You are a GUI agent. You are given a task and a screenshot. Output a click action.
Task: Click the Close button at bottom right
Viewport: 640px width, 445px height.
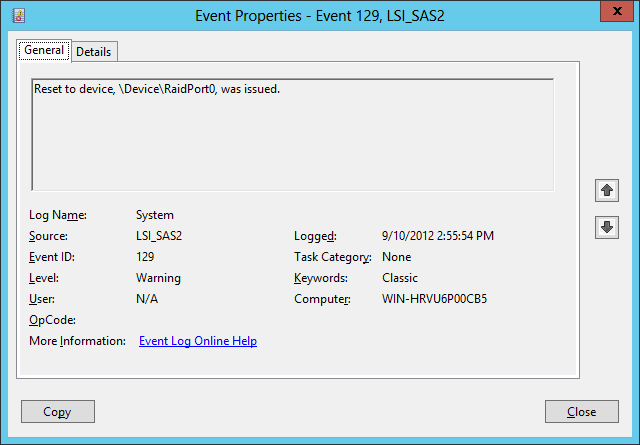(581, 412)
